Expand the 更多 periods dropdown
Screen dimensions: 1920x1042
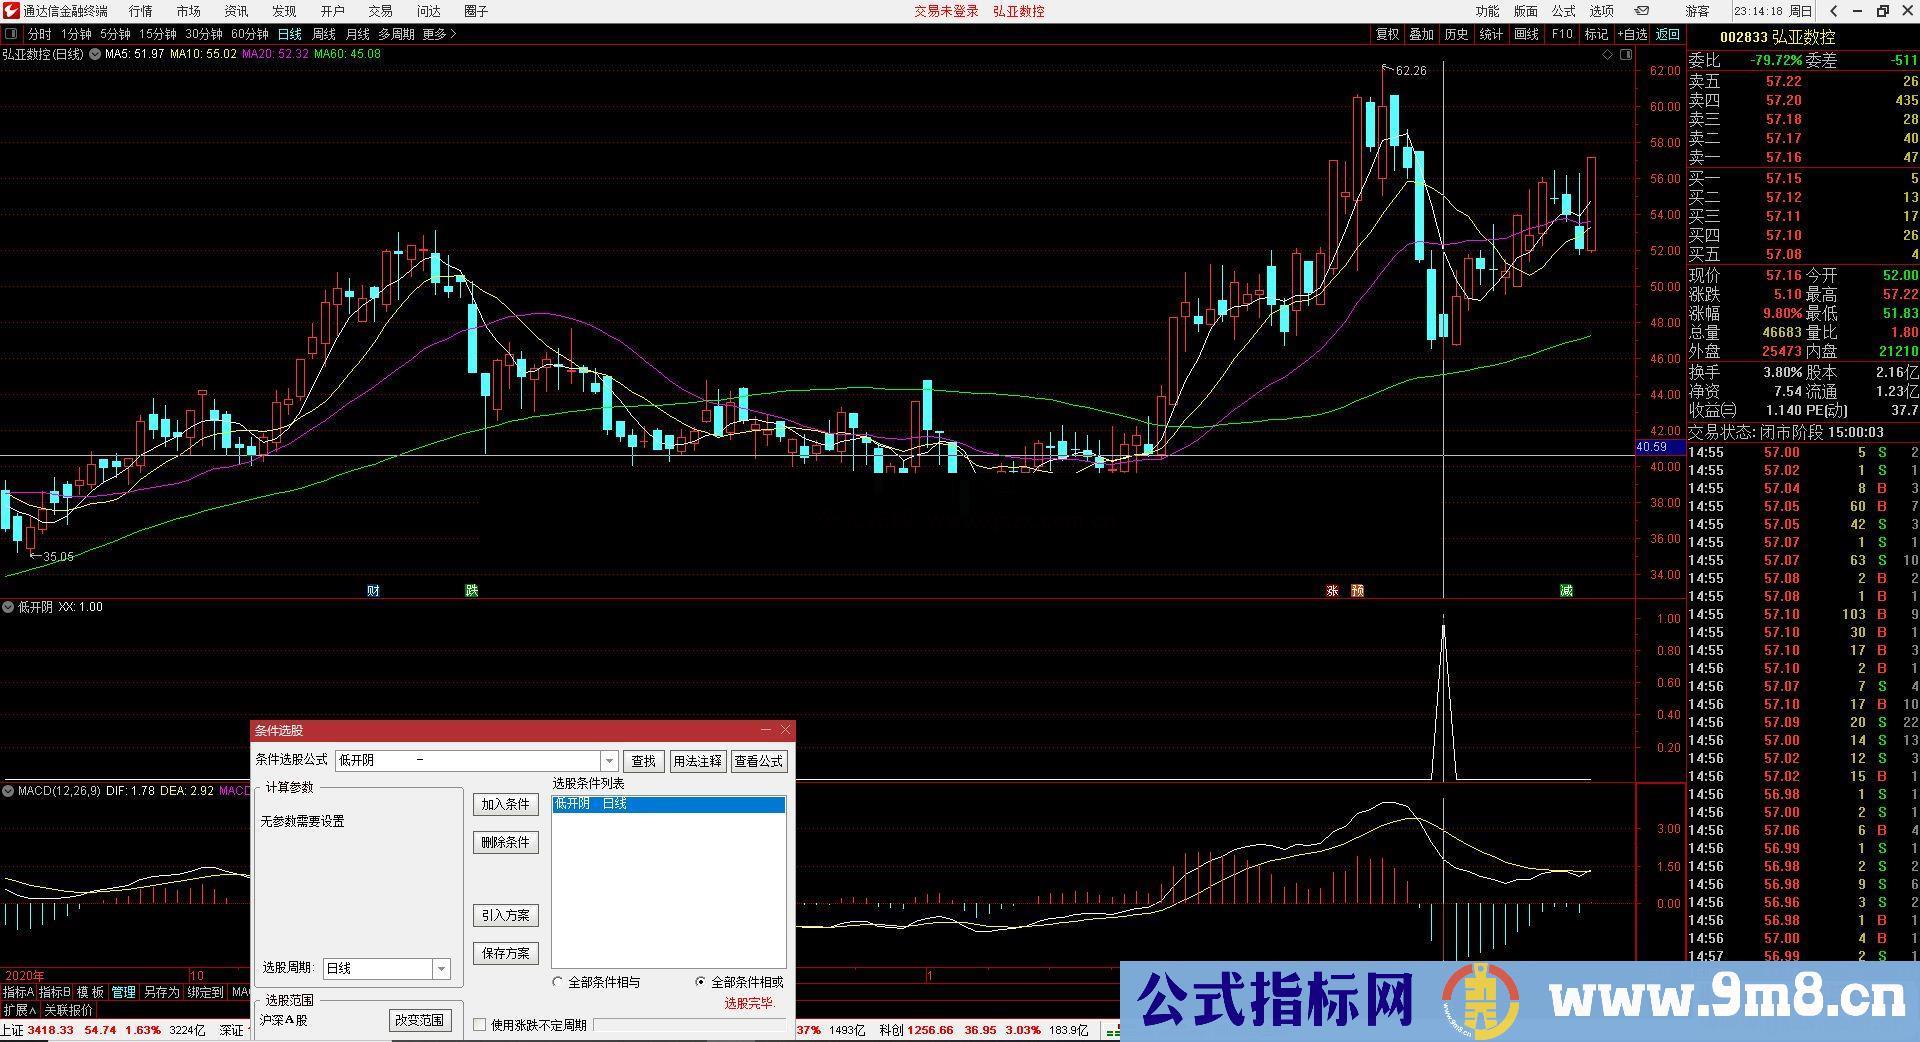point(437,33)
